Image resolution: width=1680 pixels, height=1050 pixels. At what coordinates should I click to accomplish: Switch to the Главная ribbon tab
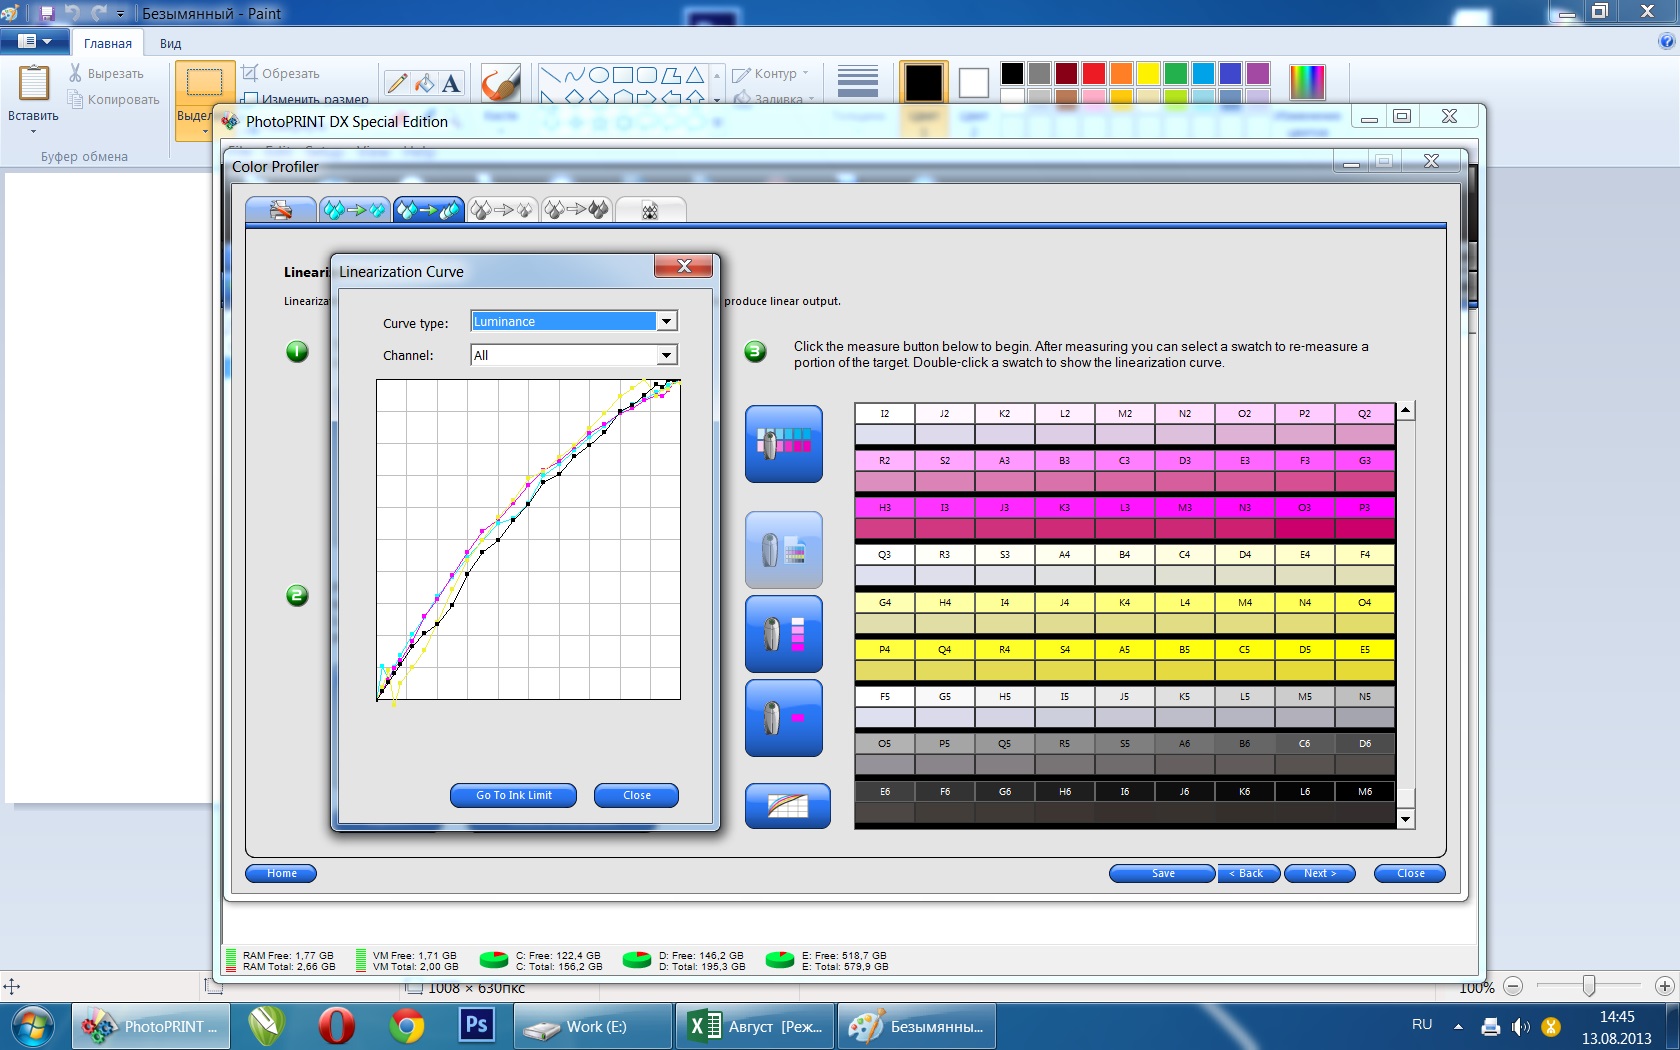pos(108,43)
